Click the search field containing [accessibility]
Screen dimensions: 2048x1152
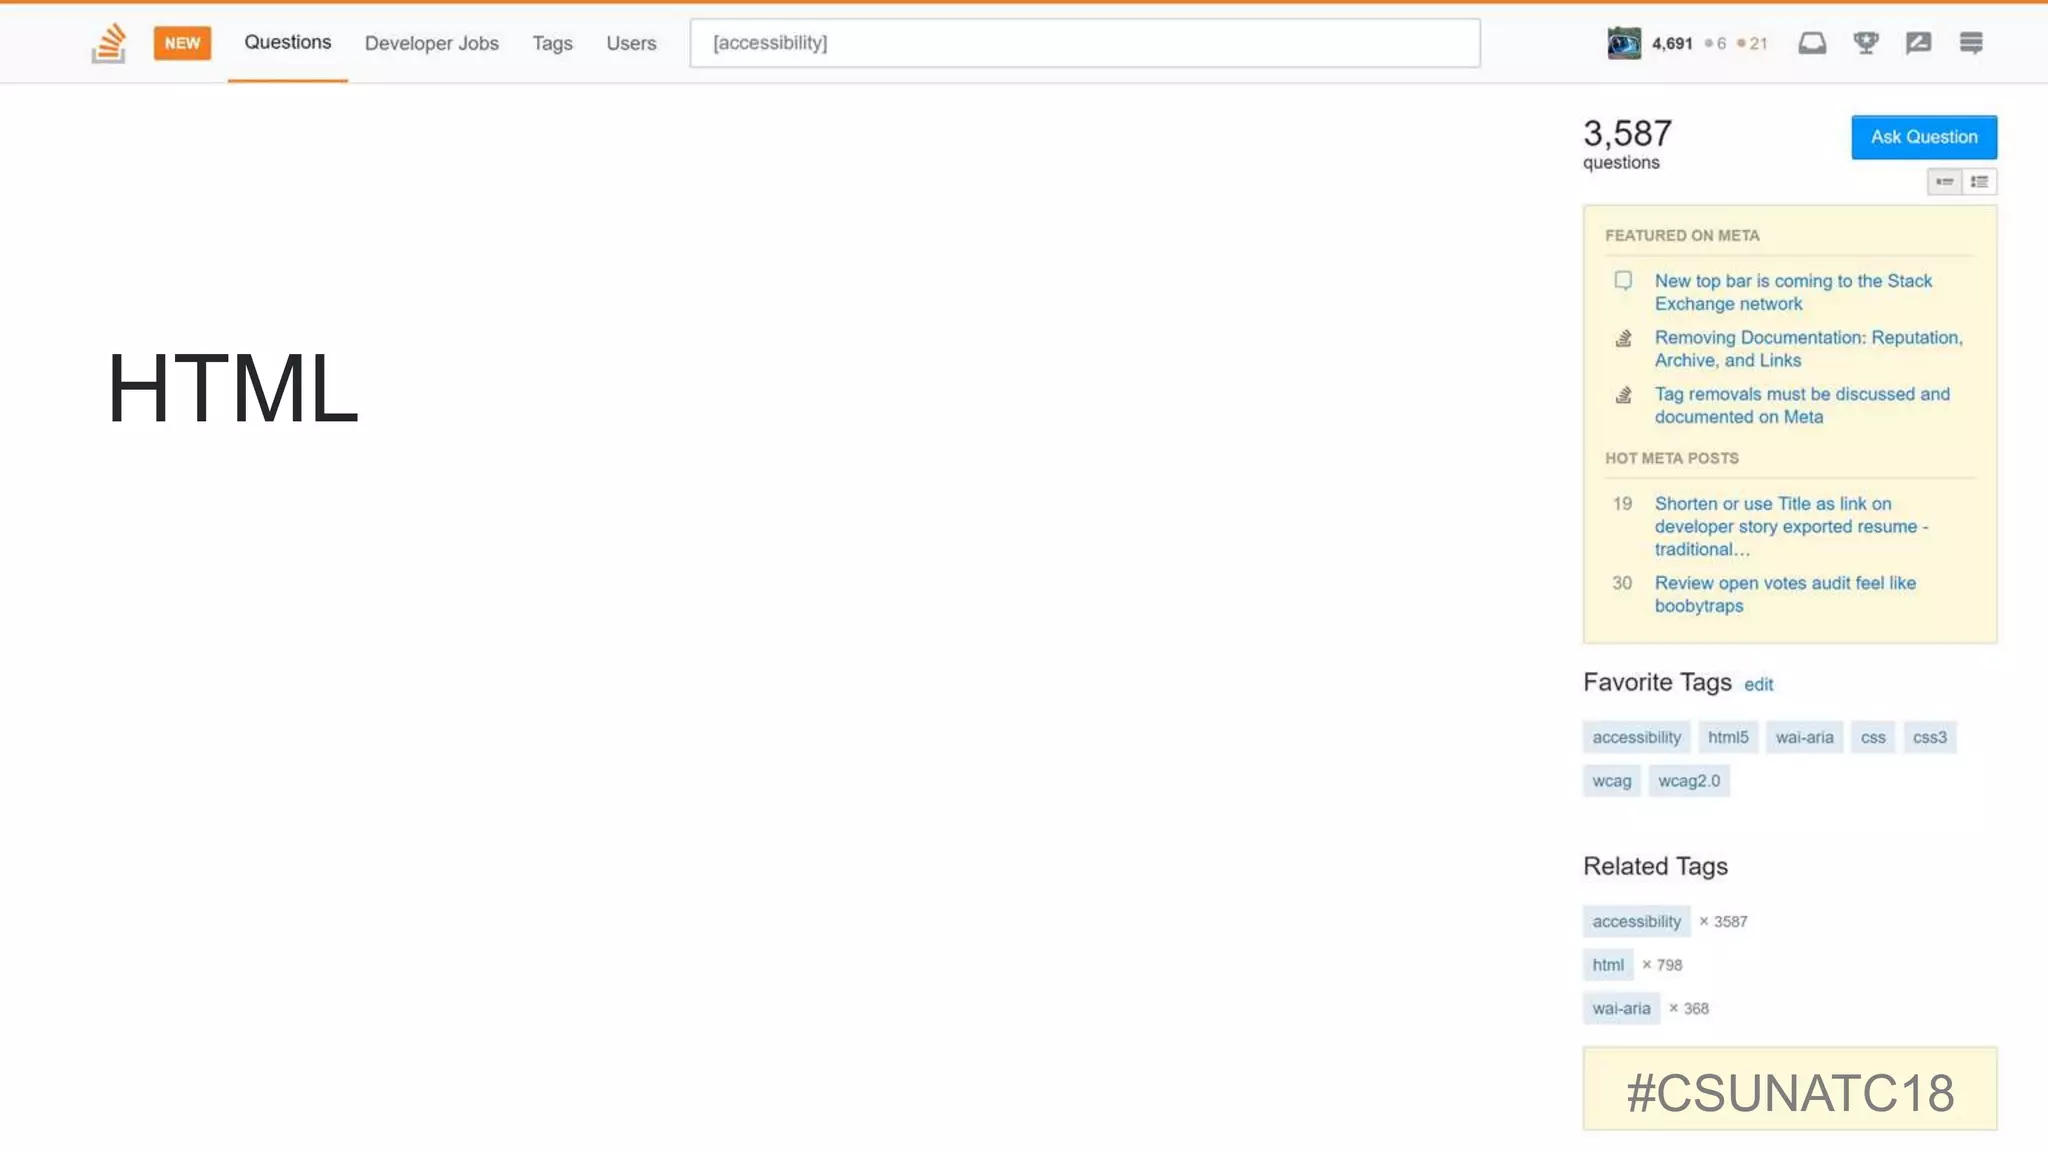coord(1084,43)
